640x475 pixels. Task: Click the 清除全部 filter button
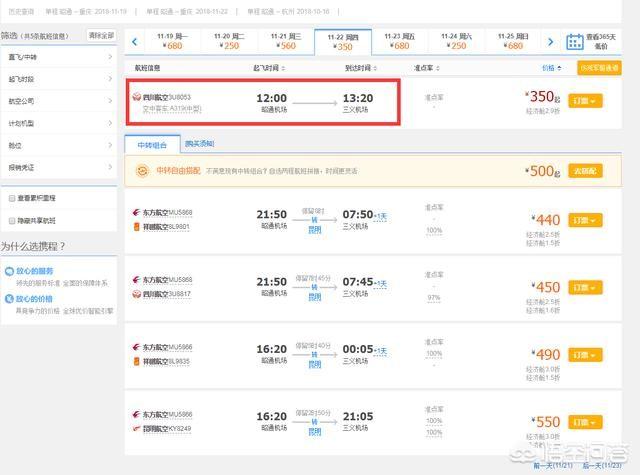tap(101, 35)
